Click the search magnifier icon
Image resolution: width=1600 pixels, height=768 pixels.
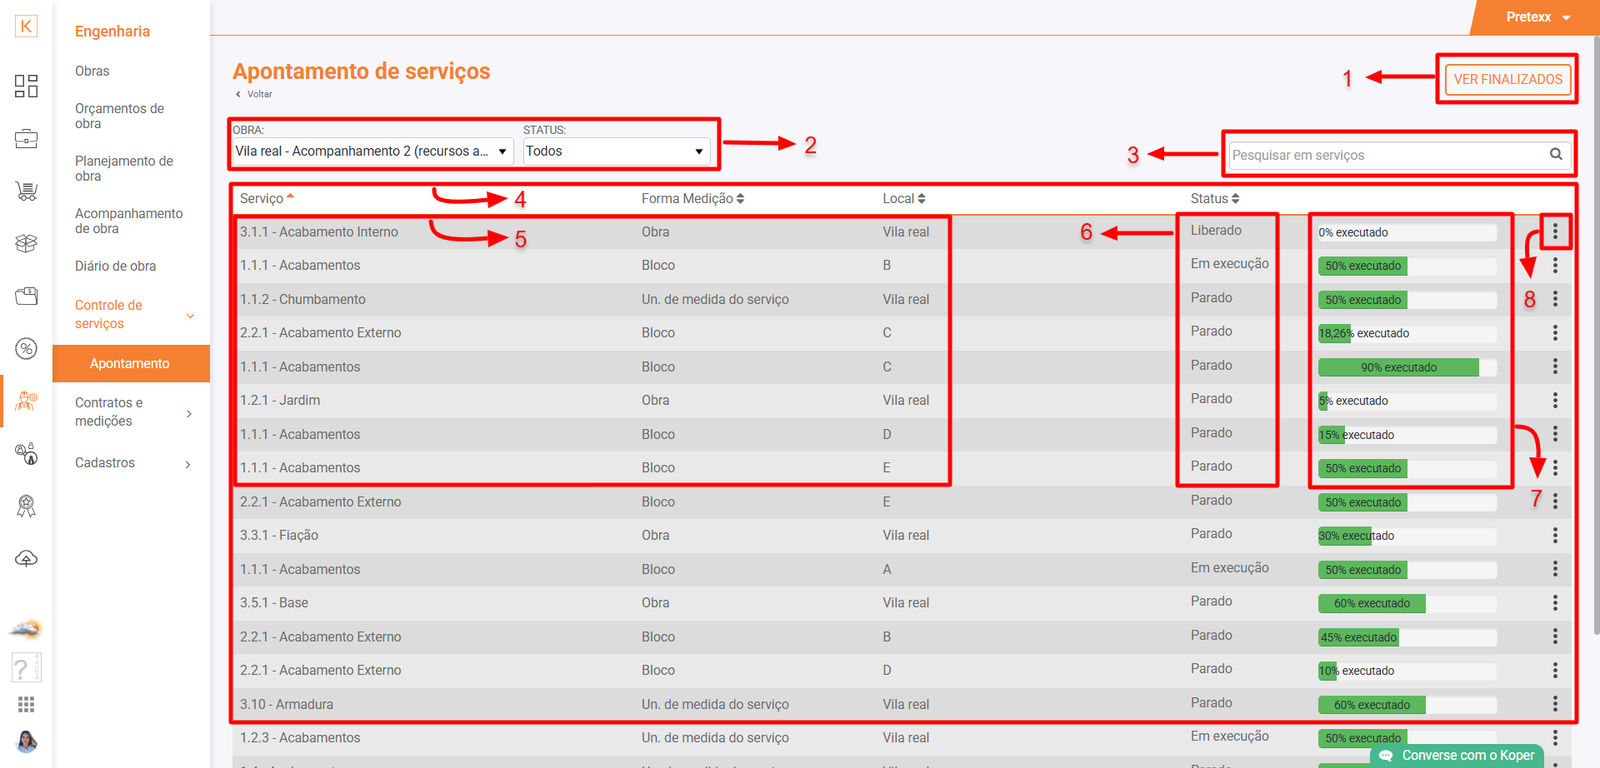pos(1556,154)
